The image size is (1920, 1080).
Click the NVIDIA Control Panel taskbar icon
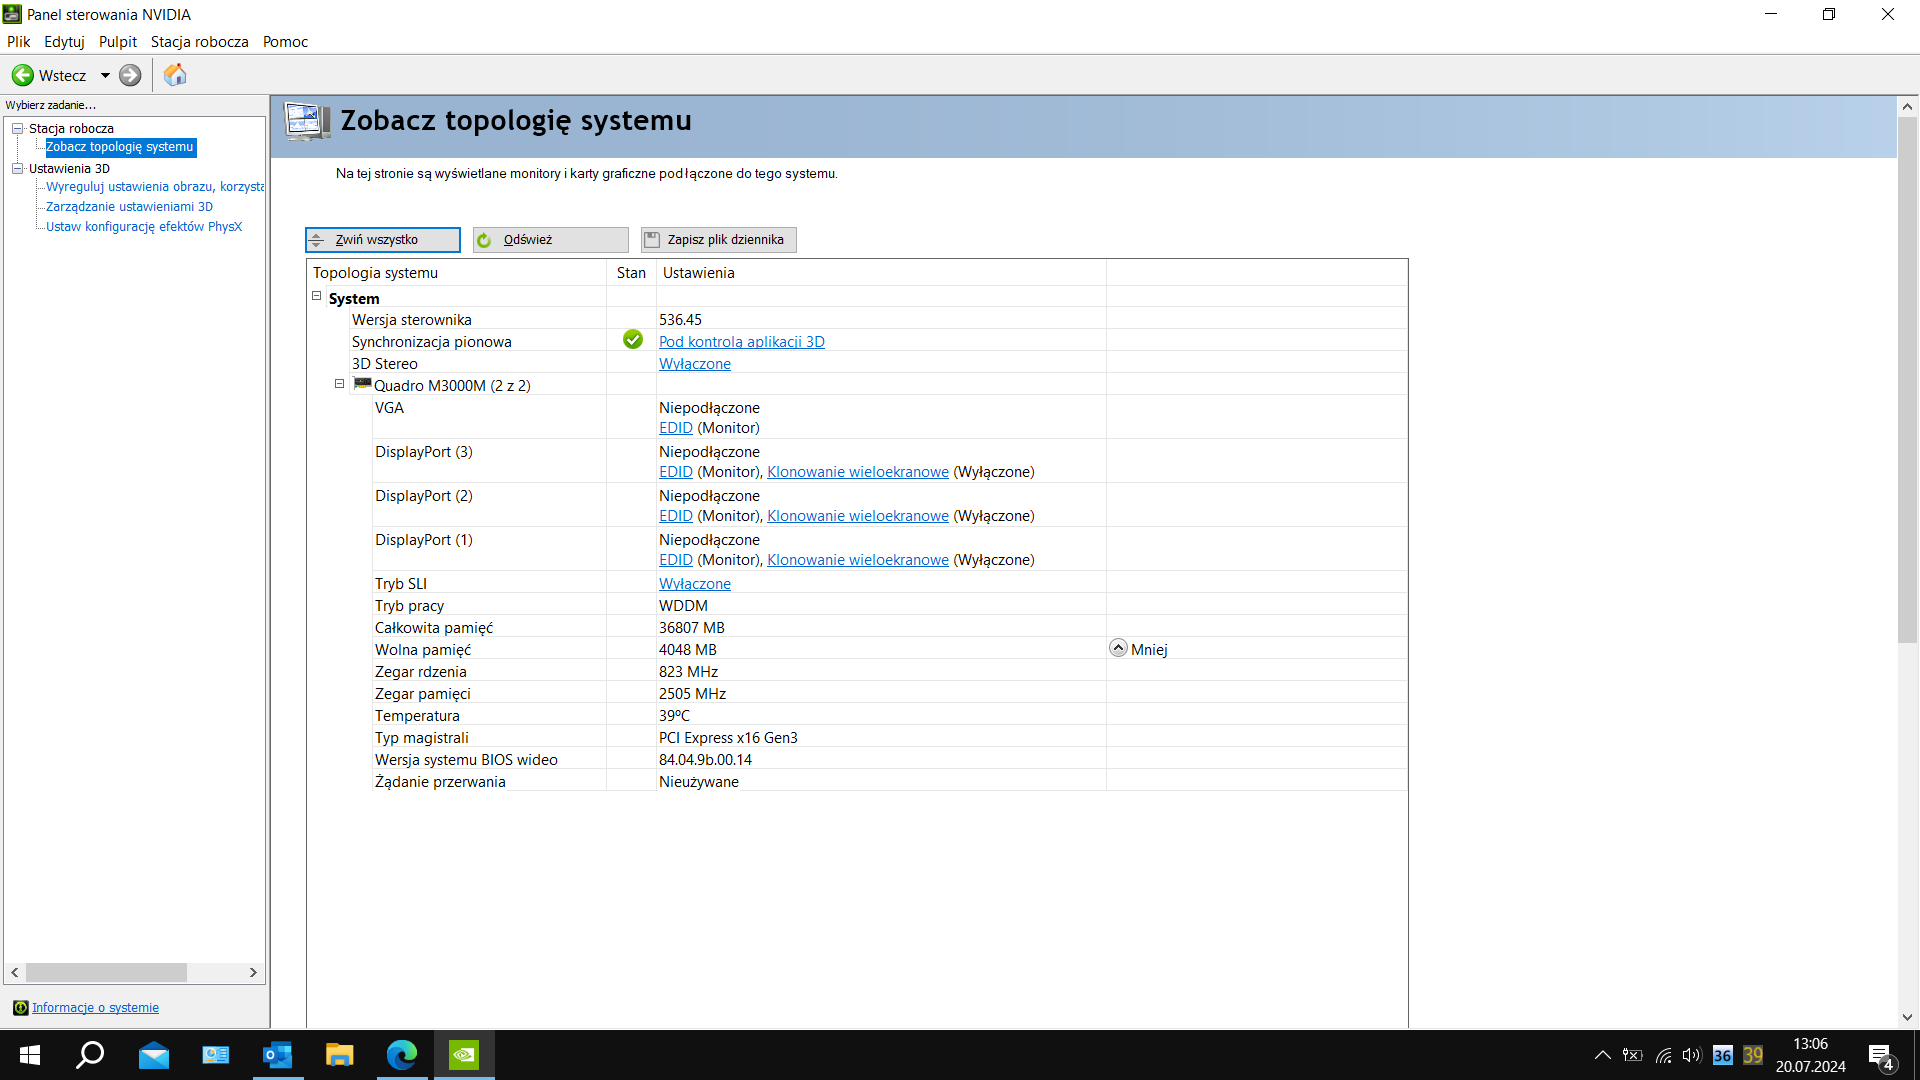point(464,1055)
